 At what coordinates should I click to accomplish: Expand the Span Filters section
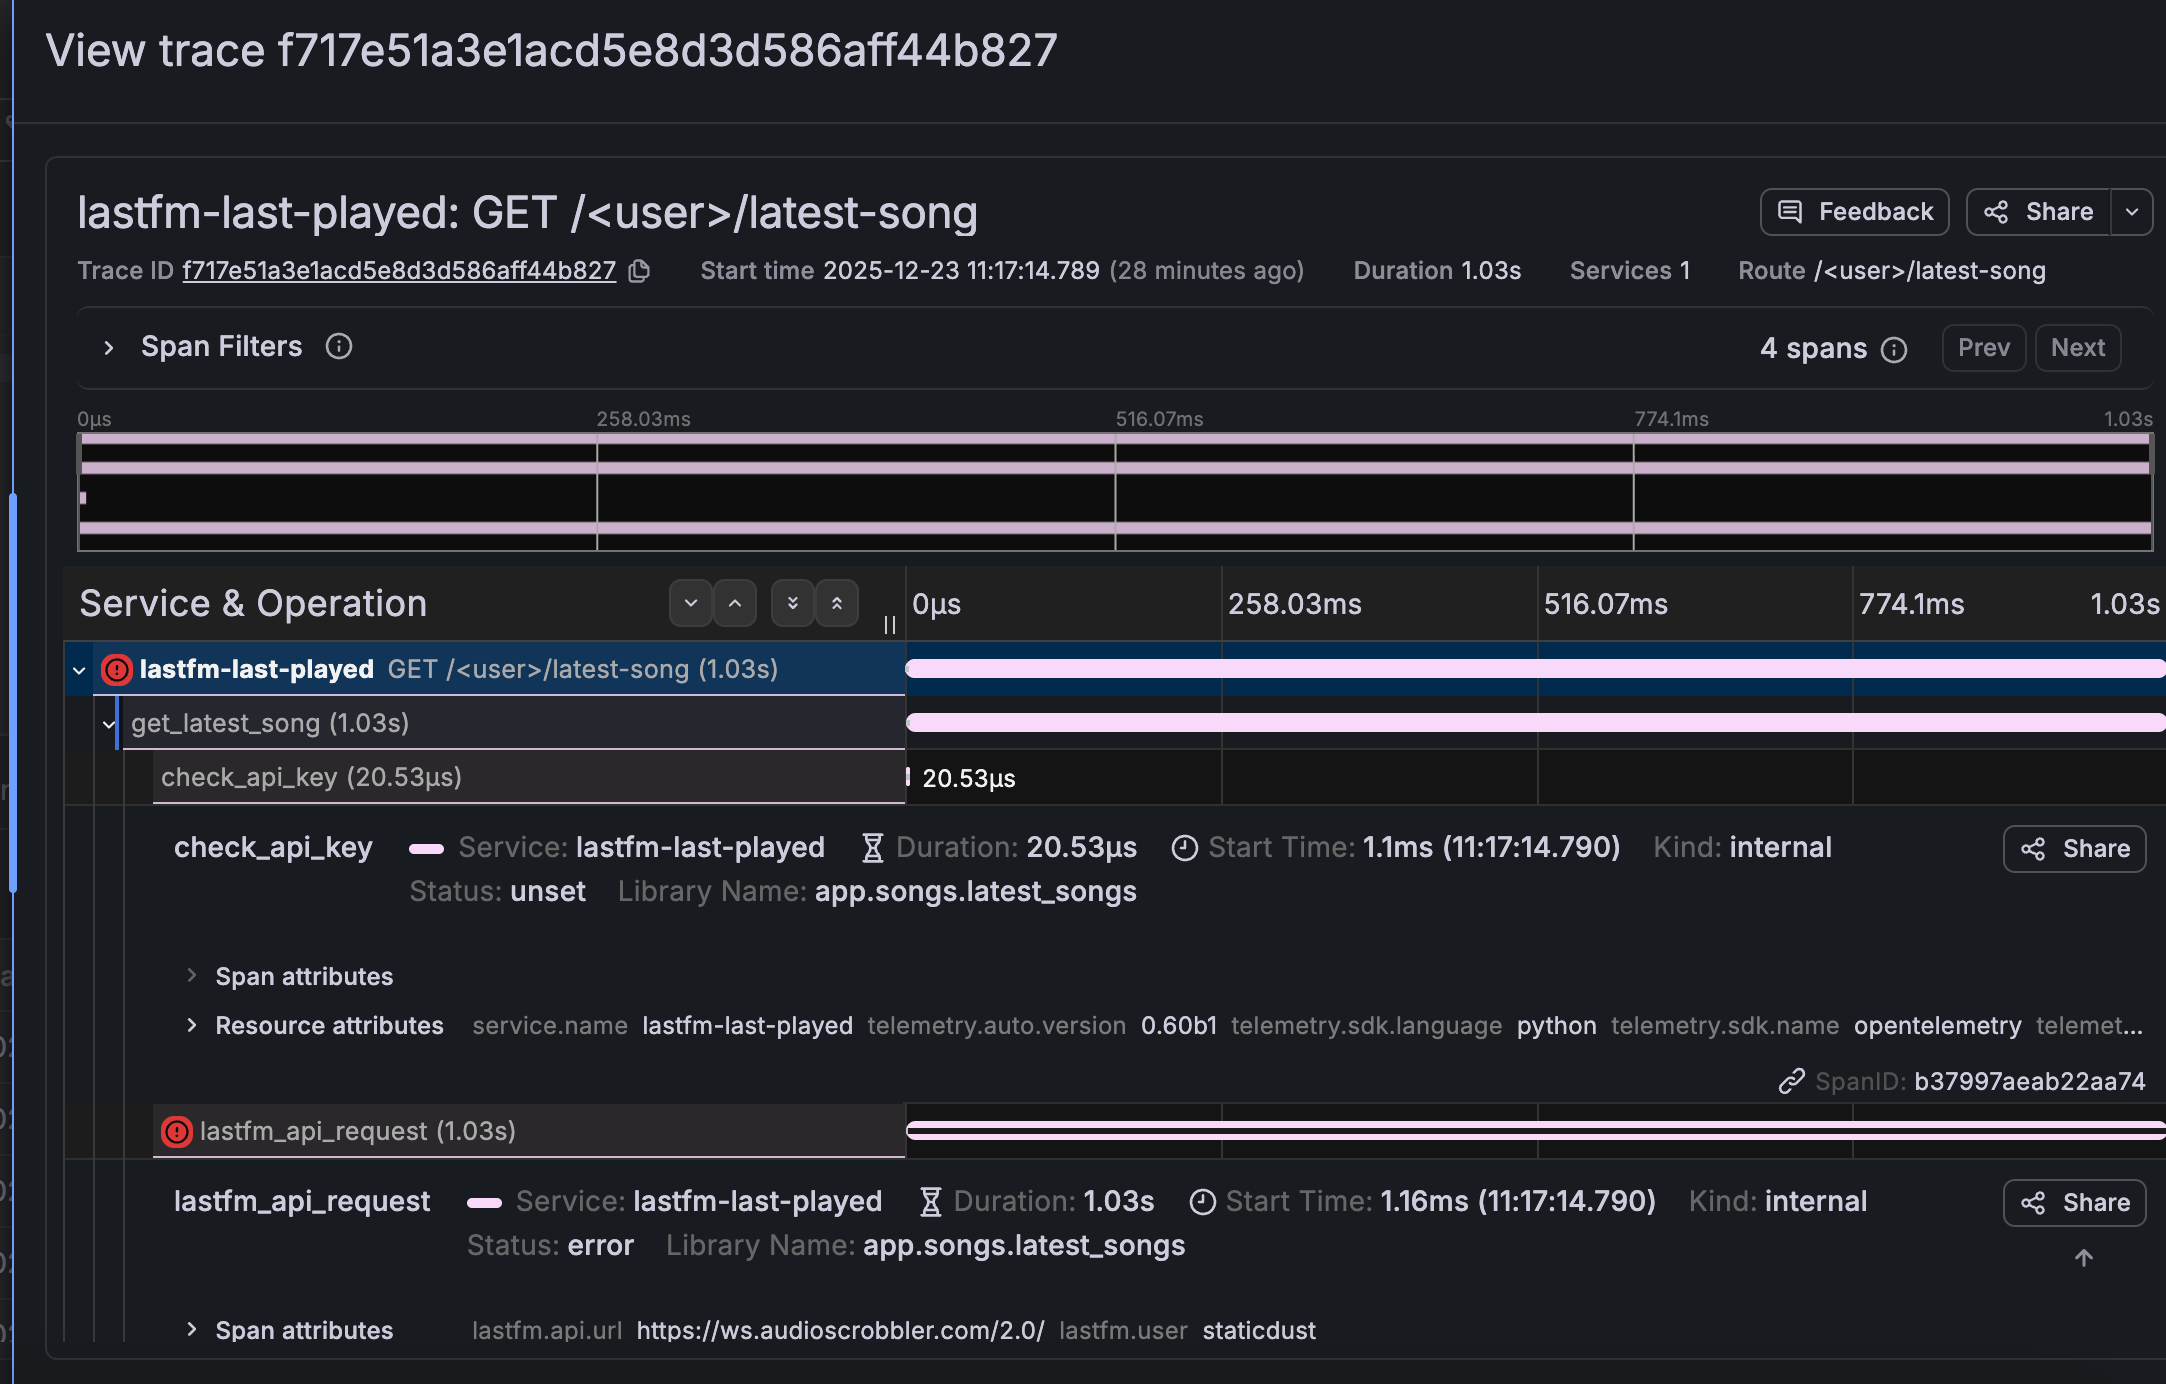click(x=109, y=347)
